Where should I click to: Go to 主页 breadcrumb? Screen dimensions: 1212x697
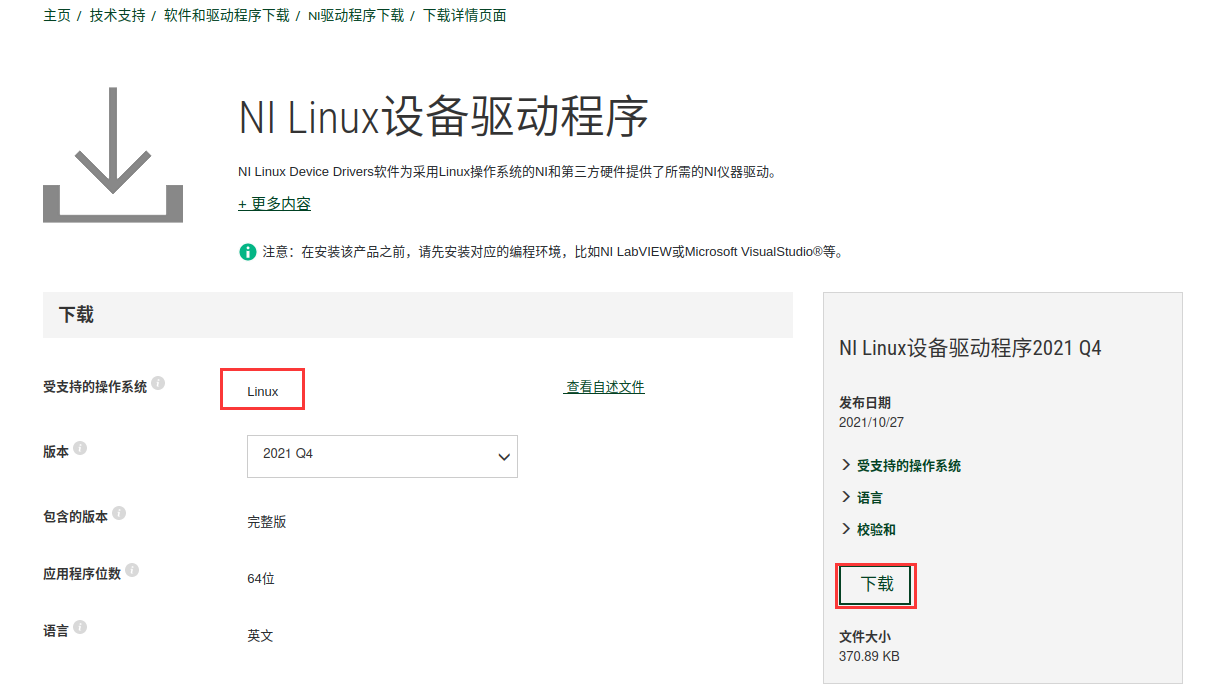coord(57,16)
